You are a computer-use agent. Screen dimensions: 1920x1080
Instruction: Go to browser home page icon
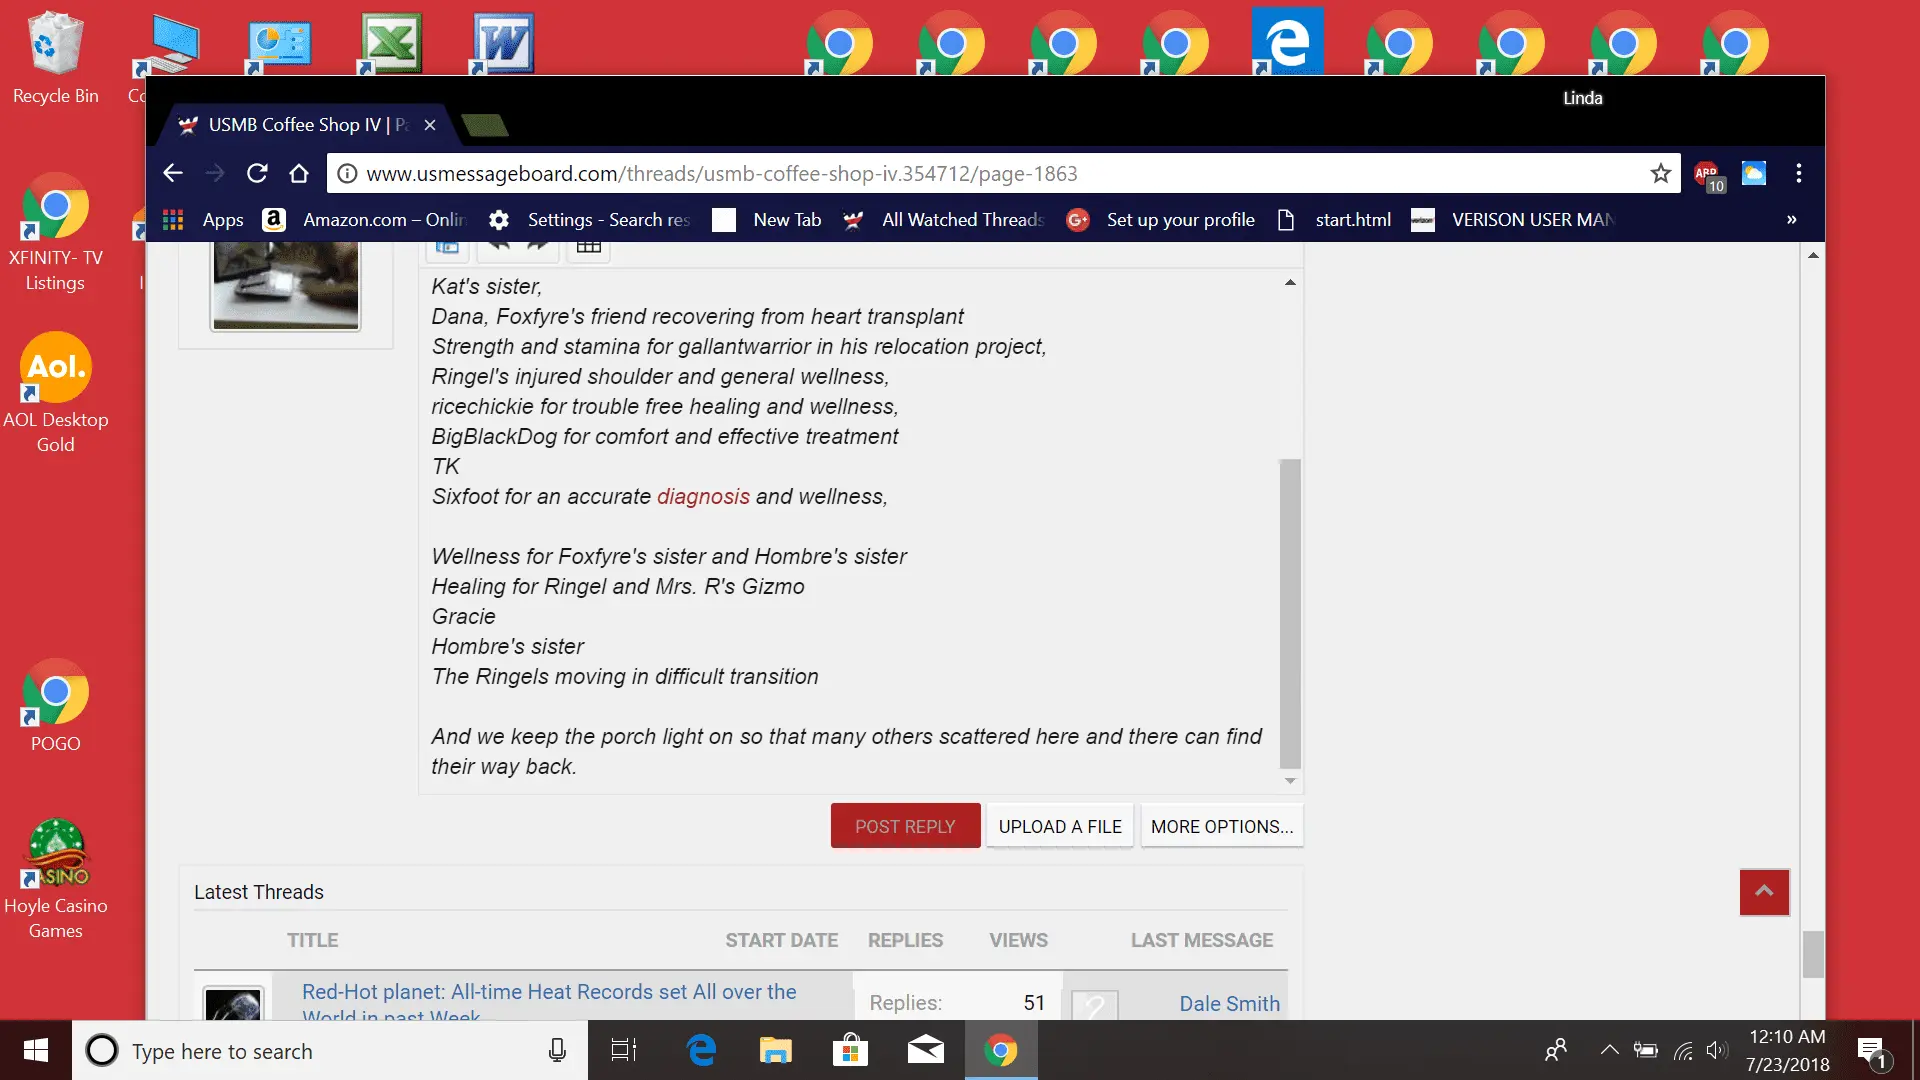pos(299,173)
